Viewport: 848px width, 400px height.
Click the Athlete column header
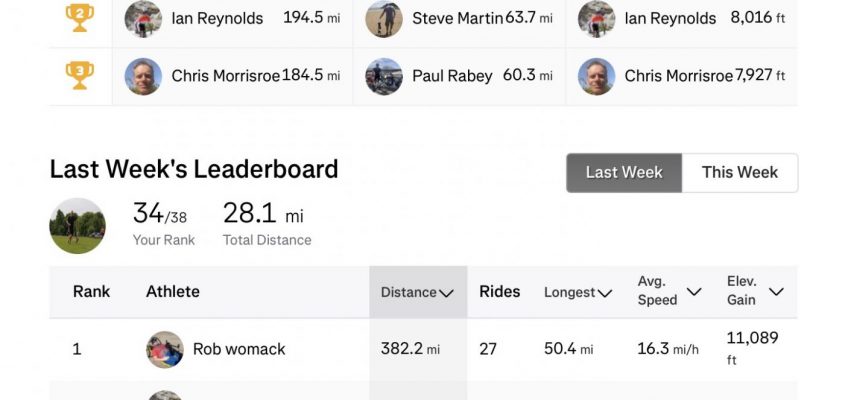pyautogui.click(x=173, y=292)
